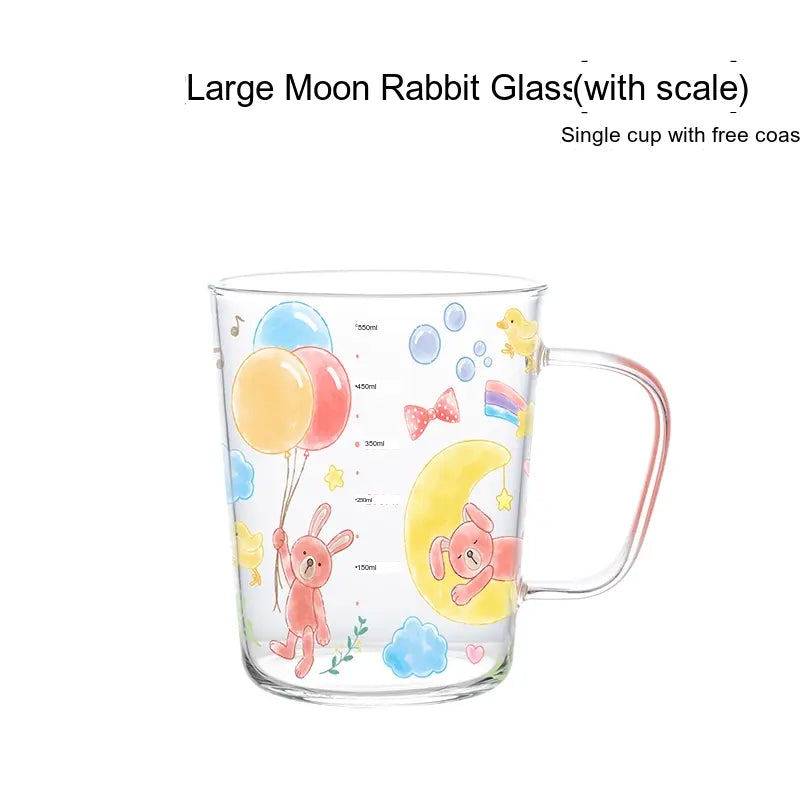
Task: Click the yellow chick near the handle
Action: click(518, 334)
